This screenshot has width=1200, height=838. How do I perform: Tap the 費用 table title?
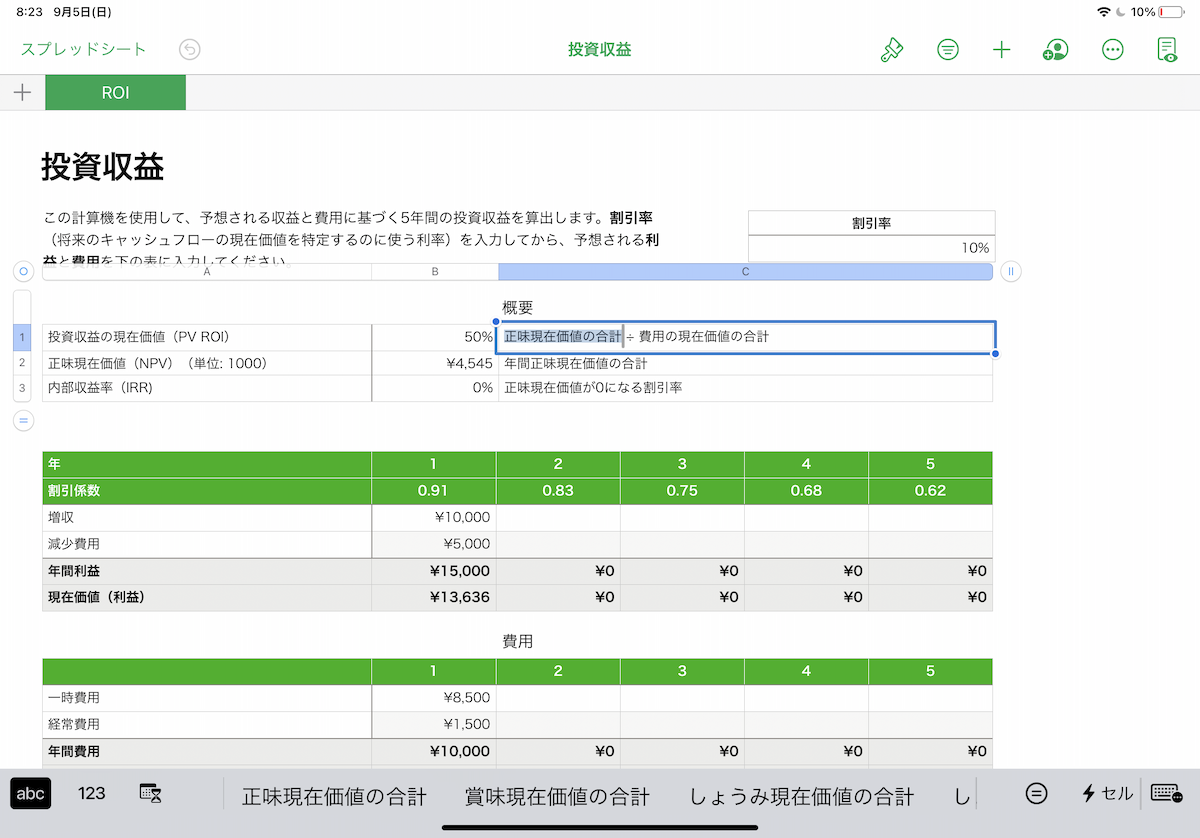click(x=518, y=641)
